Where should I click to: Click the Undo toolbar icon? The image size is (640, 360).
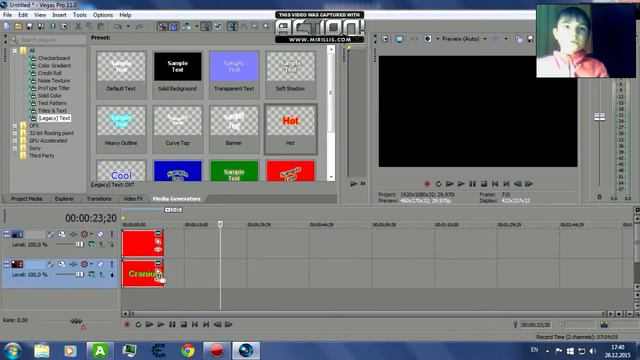click(x=118, y=27)
